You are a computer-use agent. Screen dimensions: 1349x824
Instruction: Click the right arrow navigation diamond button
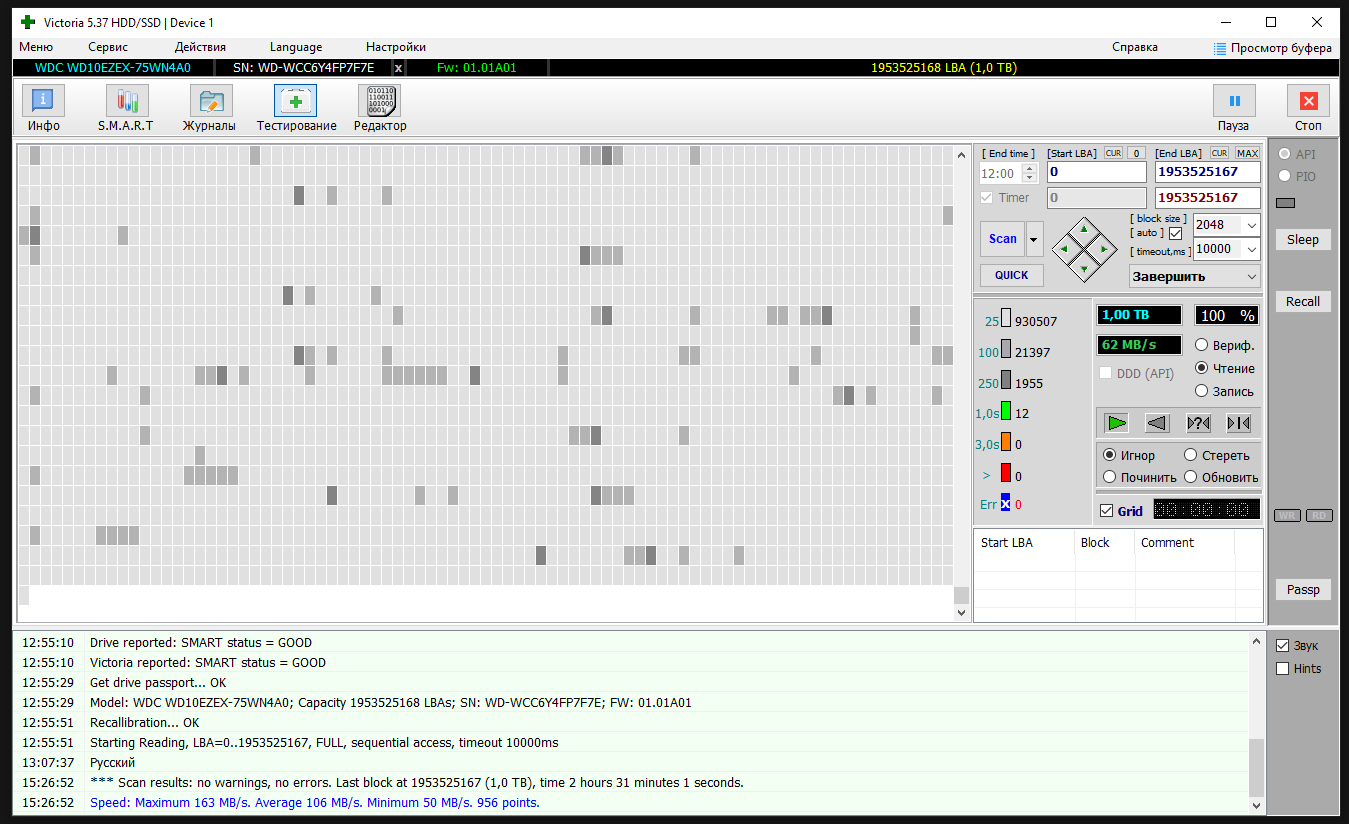click(1103, 247)
